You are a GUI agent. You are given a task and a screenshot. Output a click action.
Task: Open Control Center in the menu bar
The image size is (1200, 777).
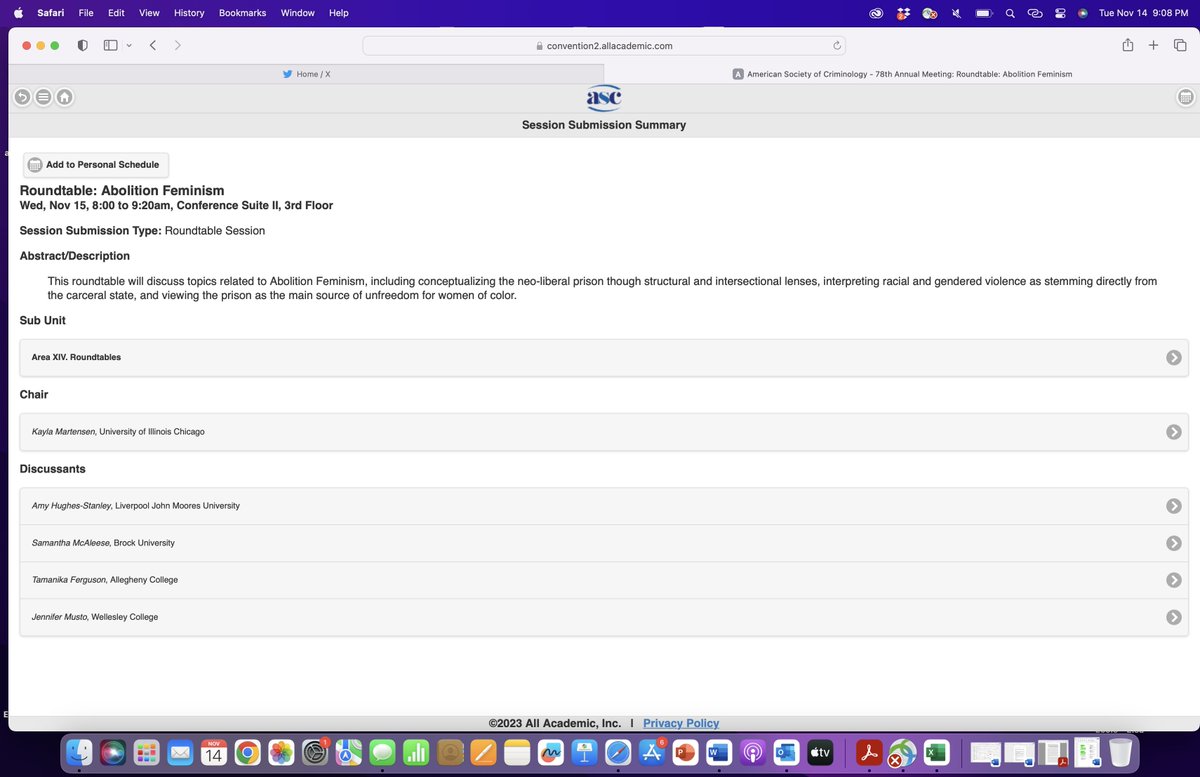click(x=1060, y=13)
